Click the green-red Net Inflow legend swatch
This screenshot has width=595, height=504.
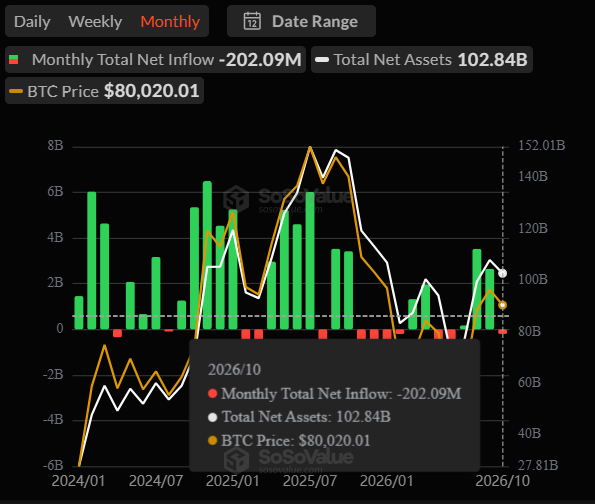pyautogui.click(x=14, y=60)
